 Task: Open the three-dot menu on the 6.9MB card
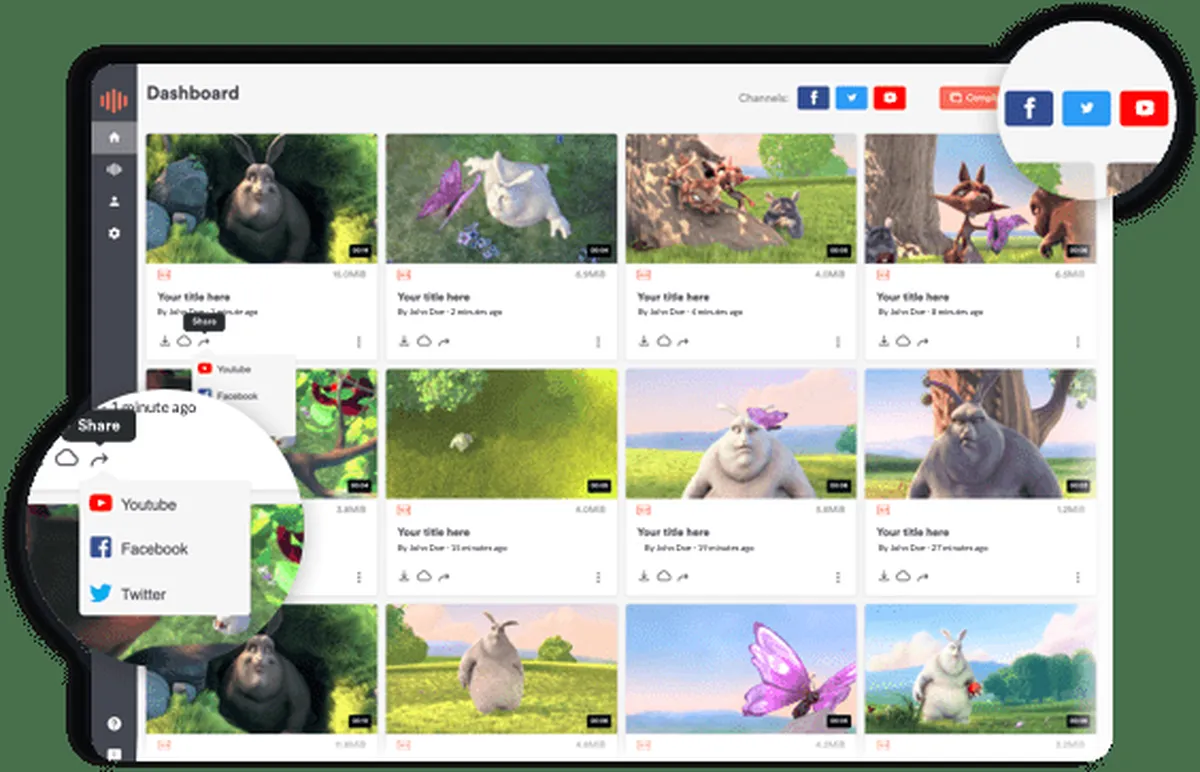click(x=598, y=342)
